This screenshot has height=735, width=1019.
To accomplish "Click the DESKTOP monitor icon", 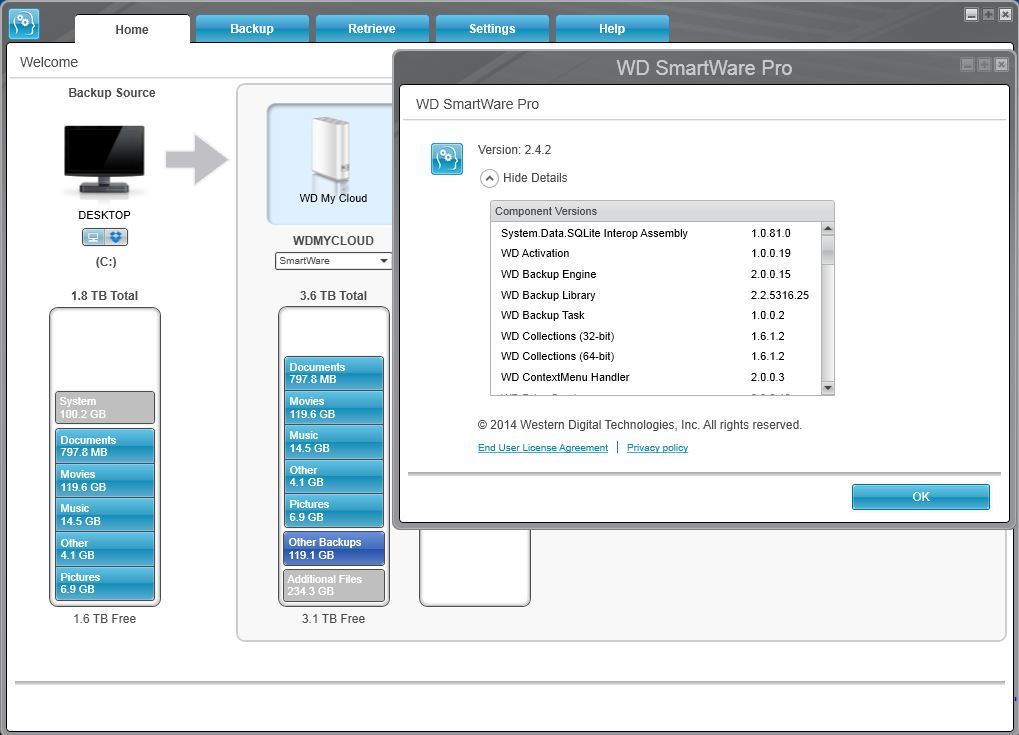I will [104, 160].
